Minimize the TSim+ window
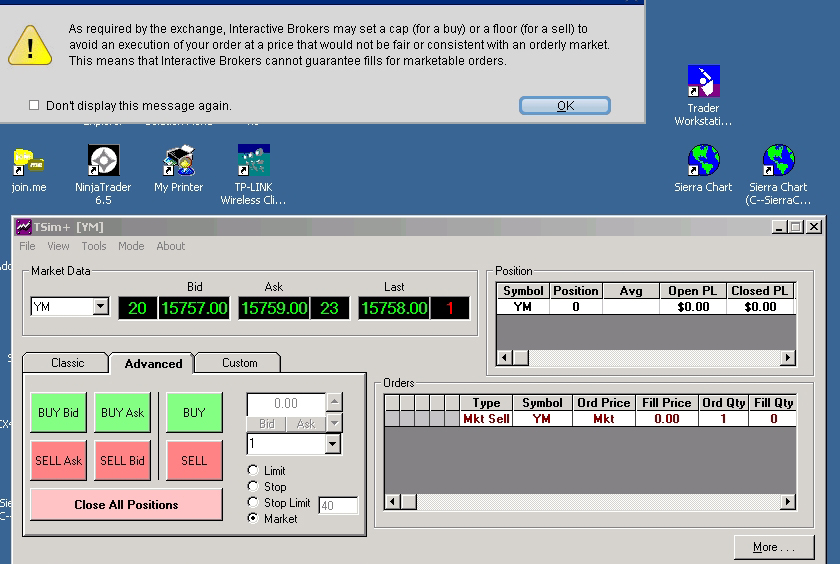Screen dimensions: 840x564 (778, 227)
